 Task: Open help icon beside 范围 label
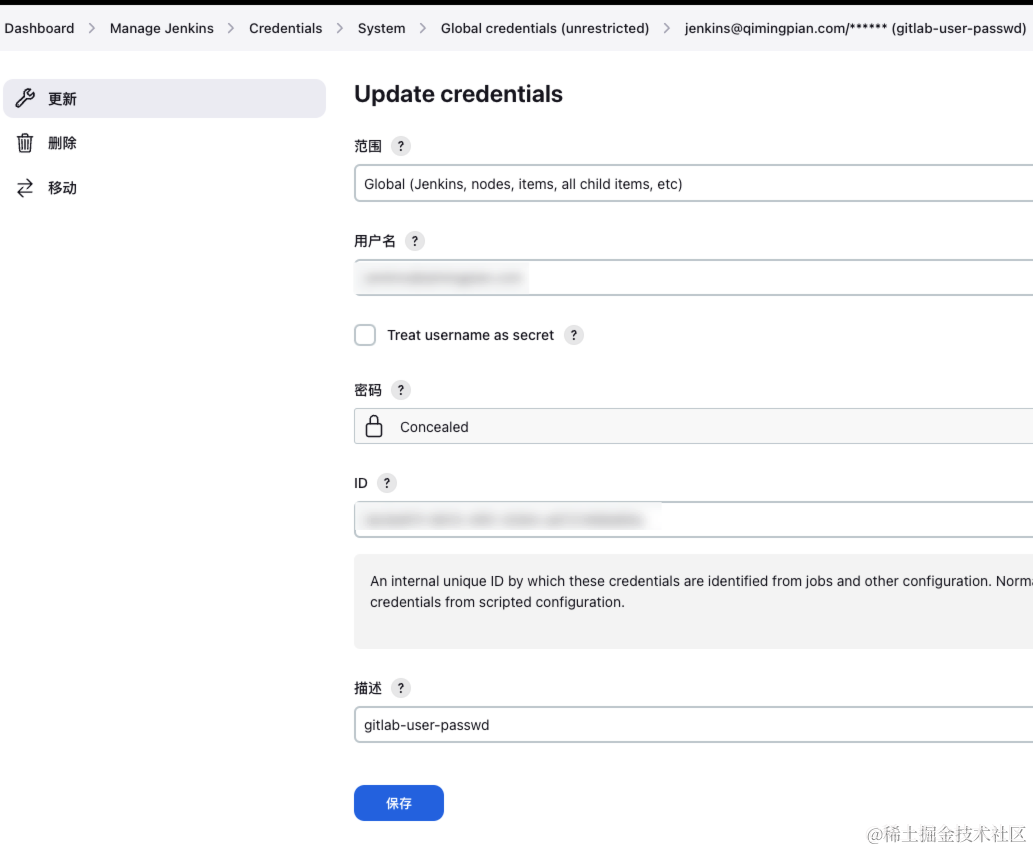coord(401,146)
